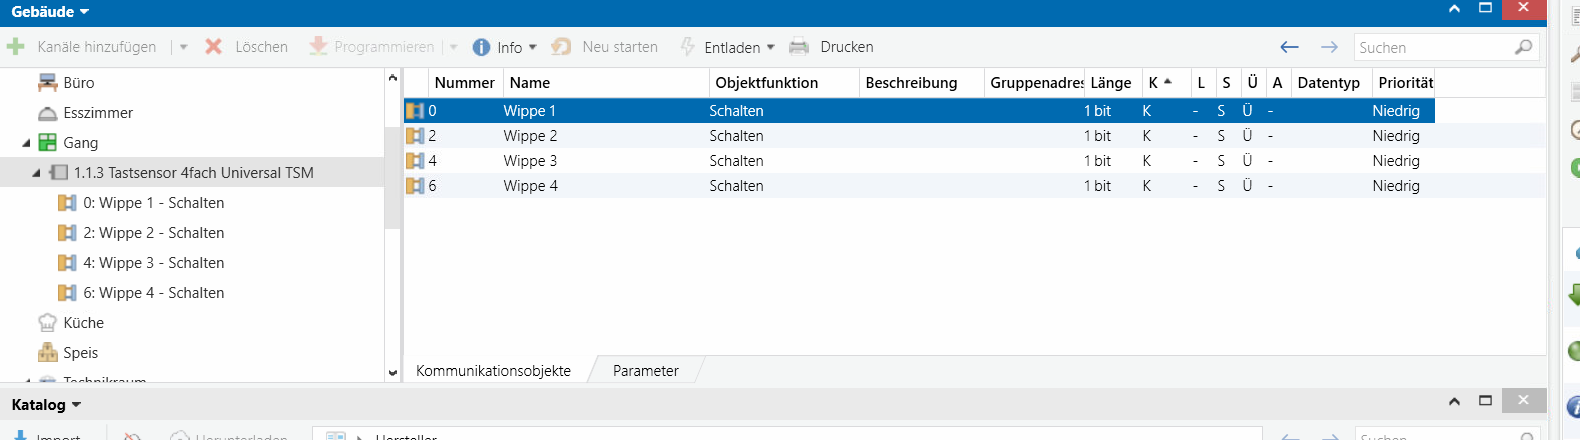Click the Entladen lightning icon
Screen dimensions: 1580x440
(x=687, y=47)
